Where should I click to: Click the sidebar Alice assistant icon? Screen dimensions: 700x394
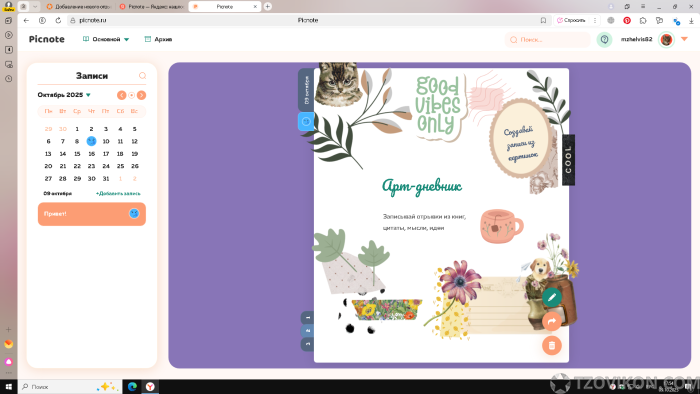[8, 362]
